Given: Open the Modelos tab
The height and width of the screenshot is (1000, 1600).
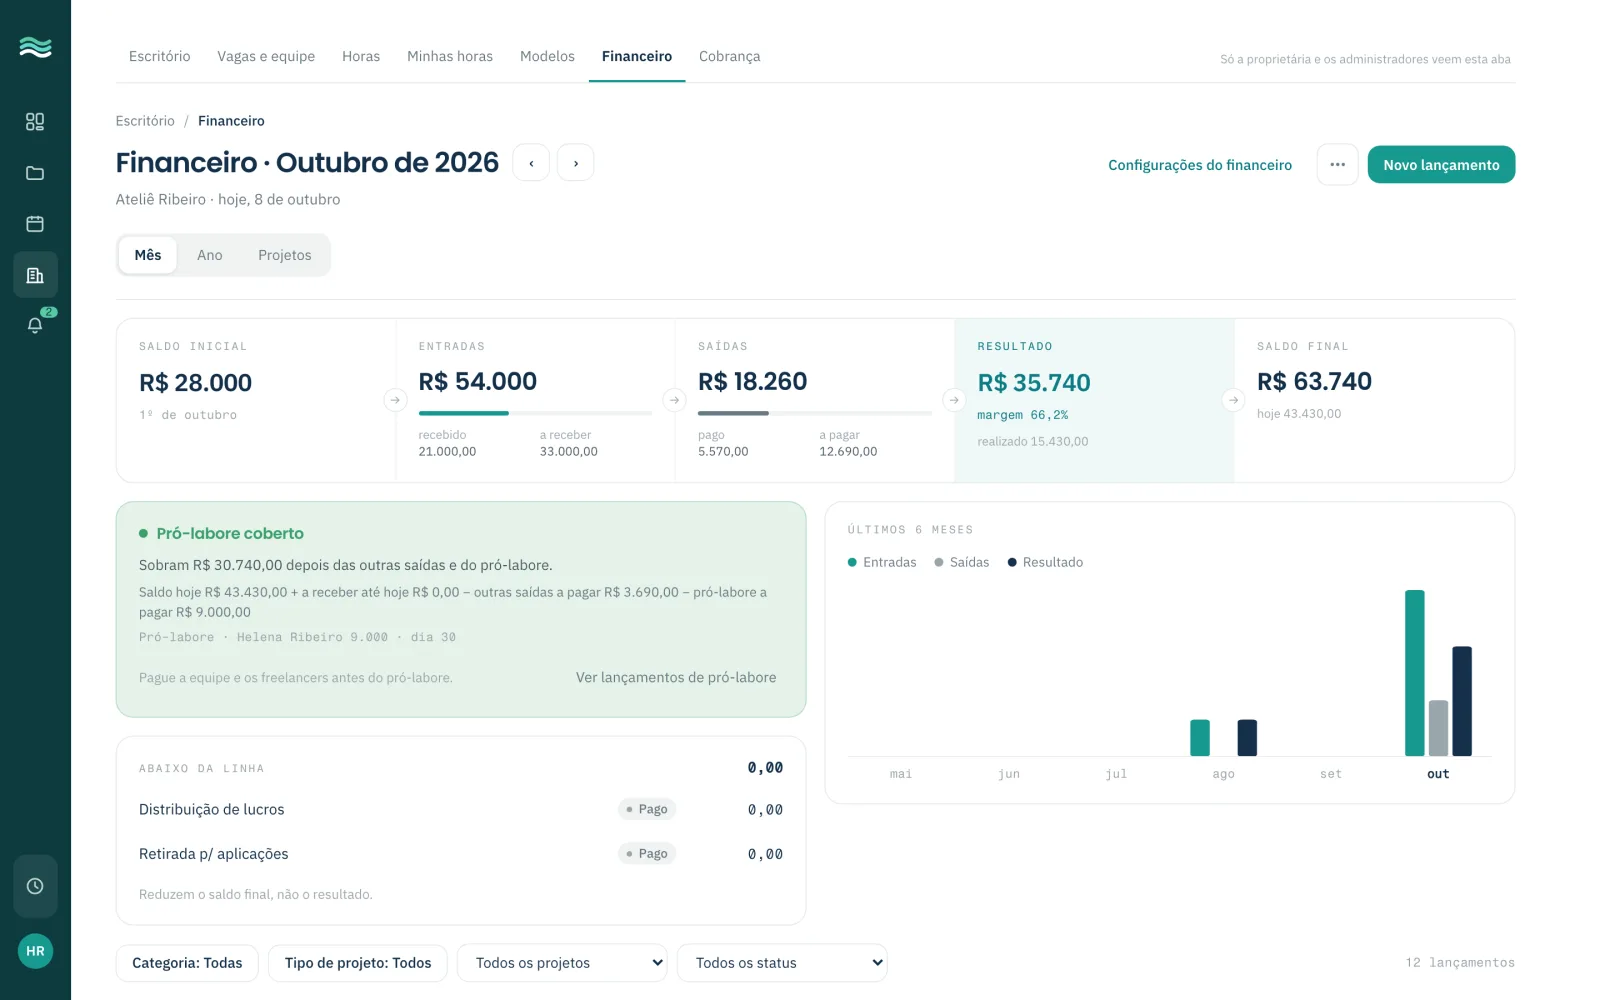Looking at the screenshot, I should pos(547,57).
